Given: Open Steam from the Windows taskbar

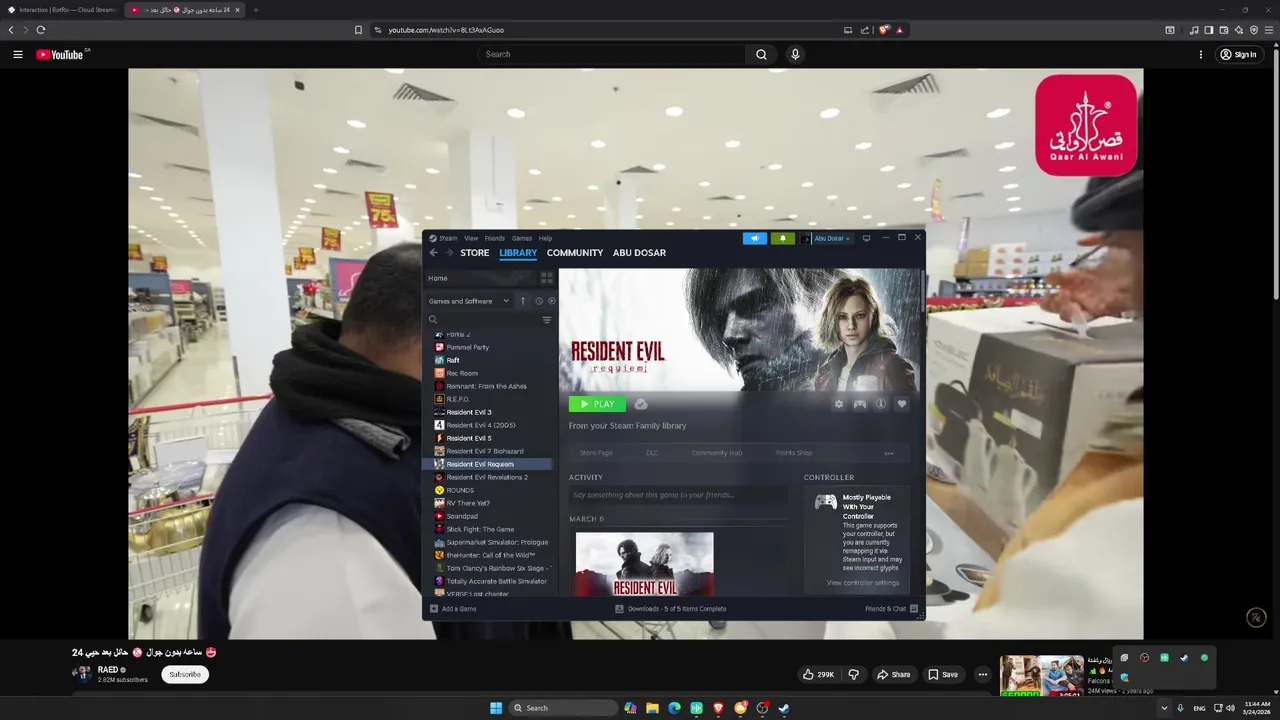Looking at the screenshot, I should (x=784, y=708).
